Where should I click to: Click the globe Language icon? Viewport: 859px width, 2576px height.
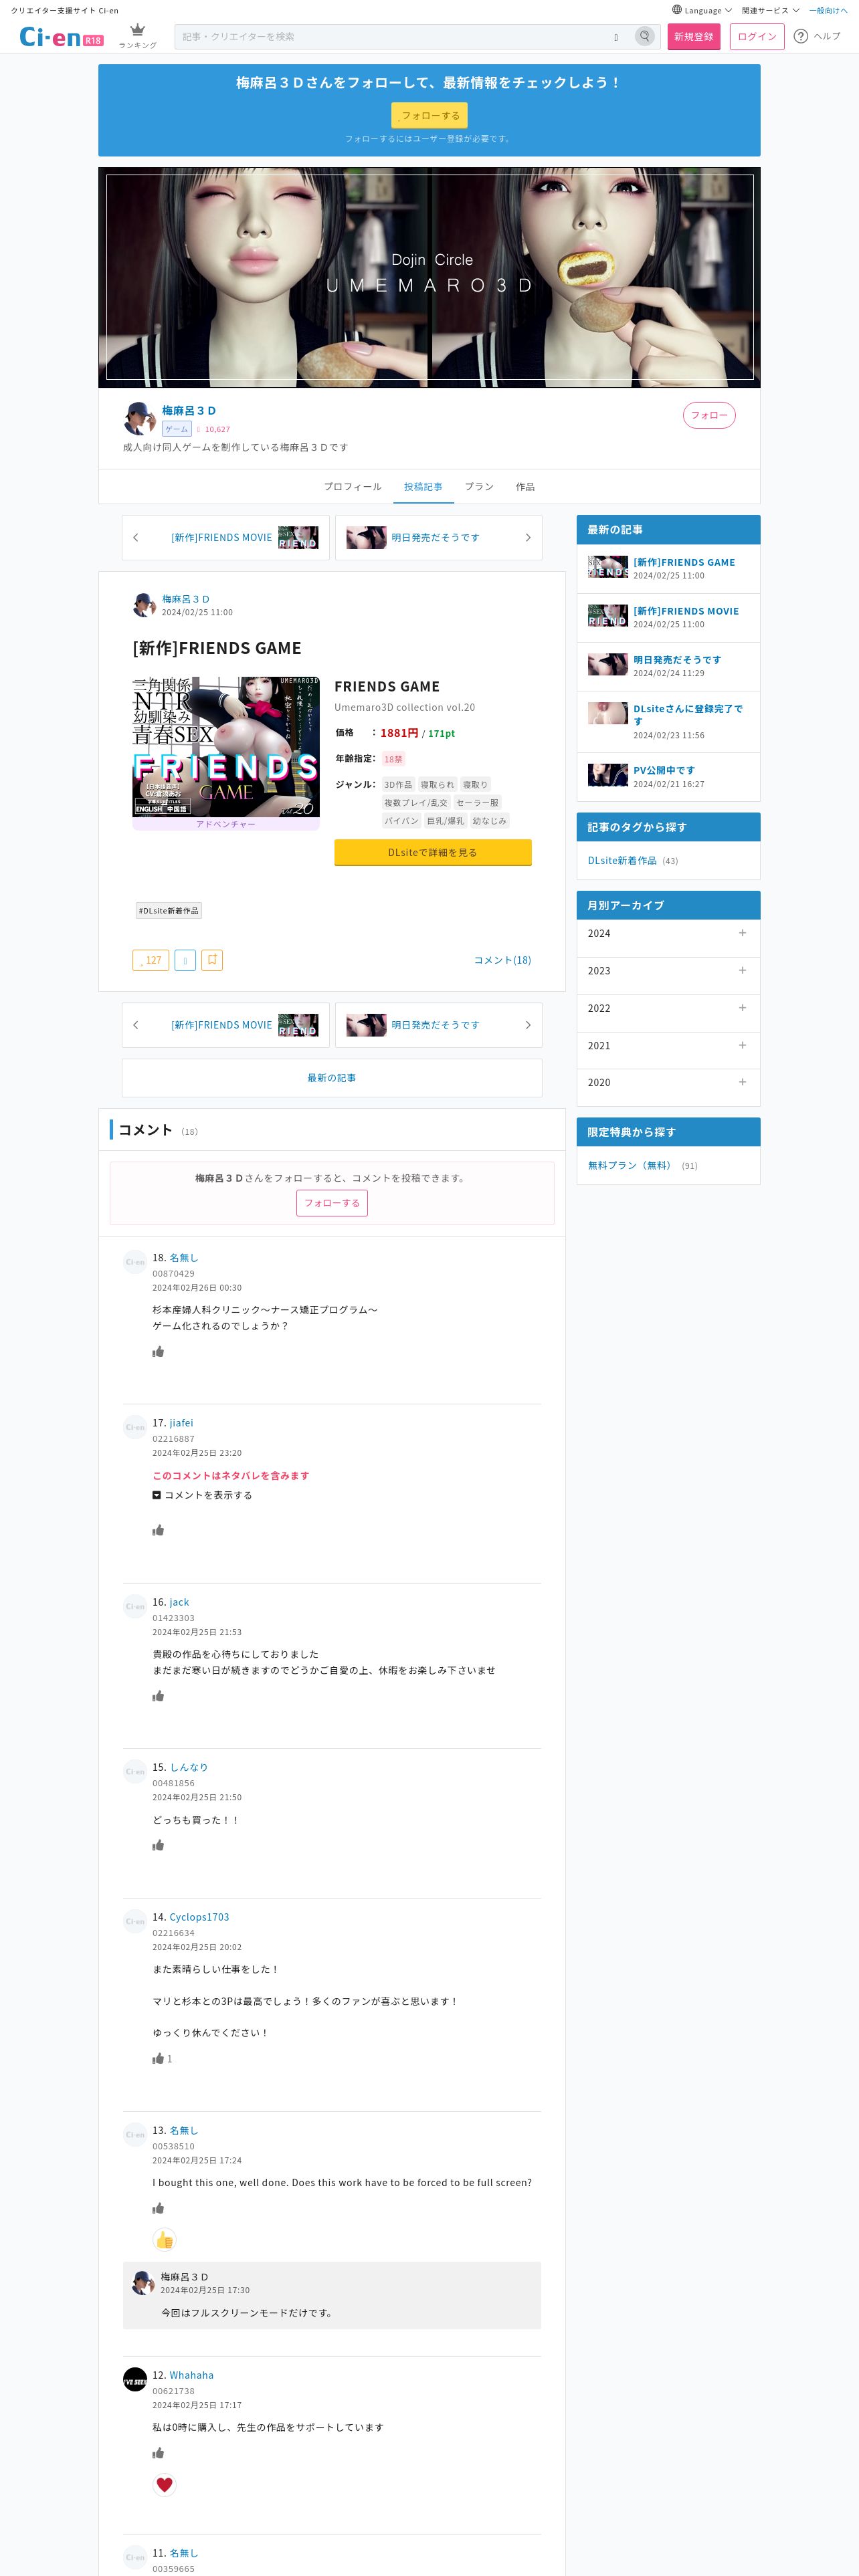point(677,10)
